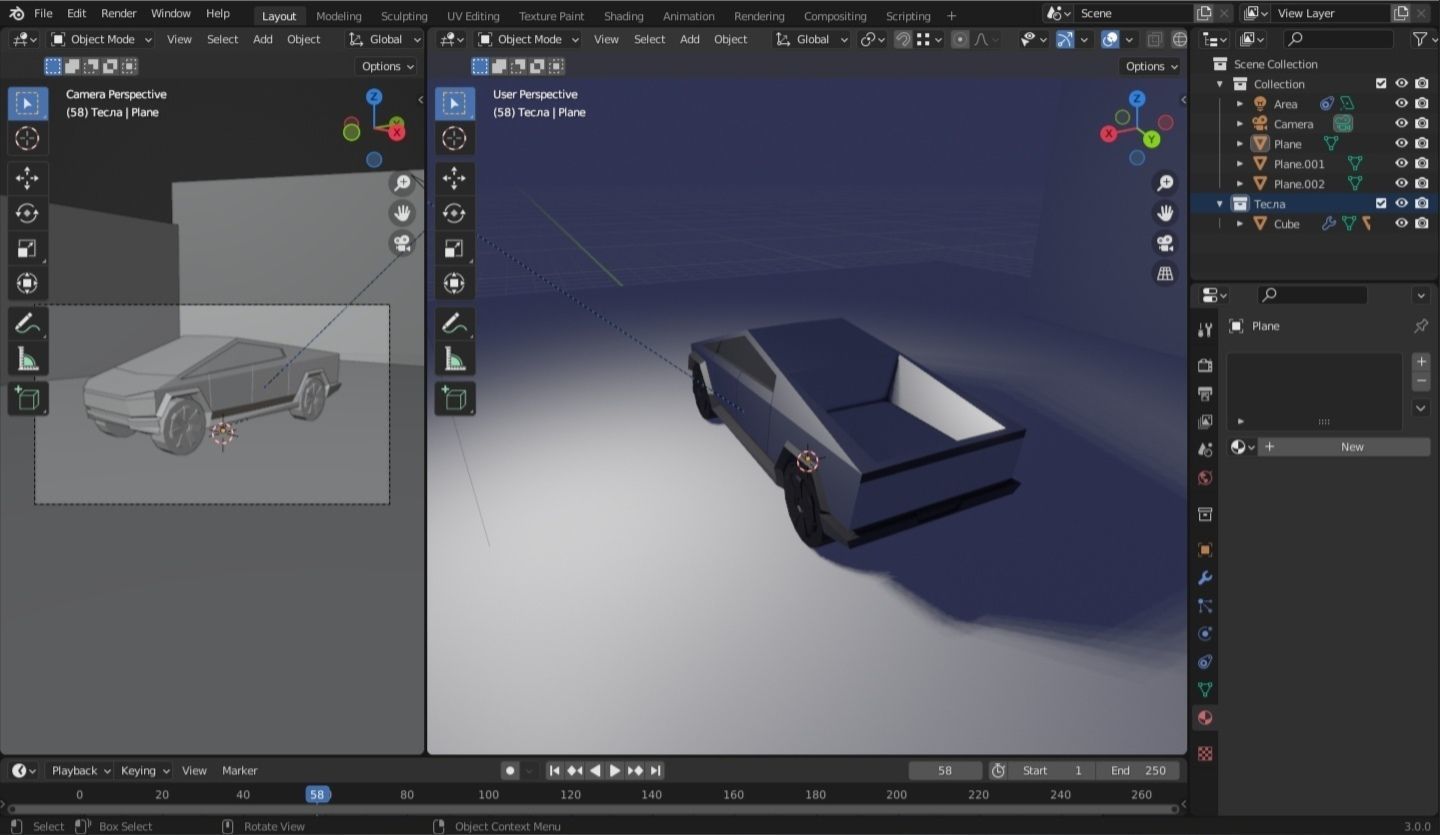Toggle auto keying record button

(x=510, y=771)
